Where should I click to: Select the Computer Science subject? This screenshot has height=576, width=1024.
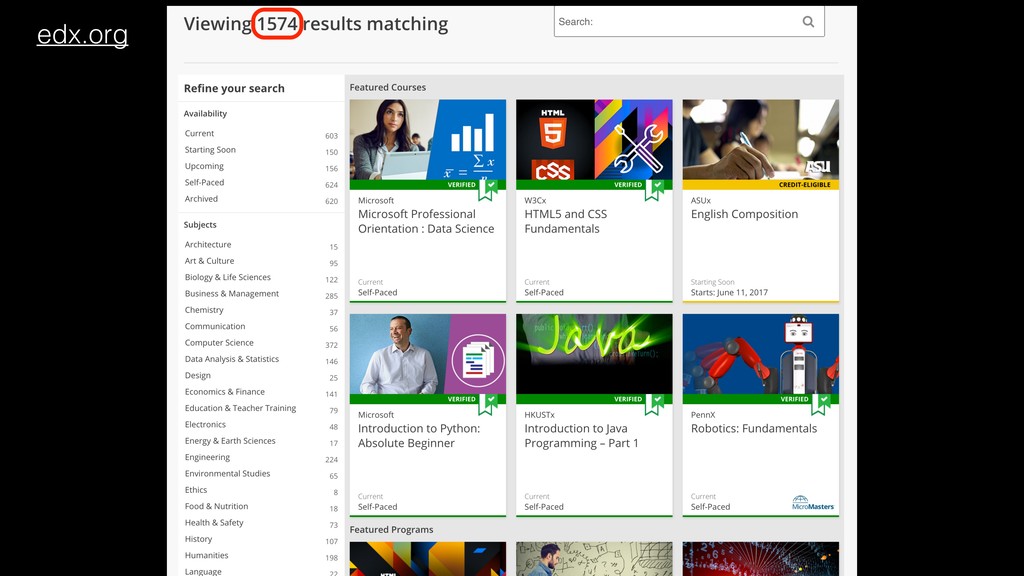coord(219,342)
